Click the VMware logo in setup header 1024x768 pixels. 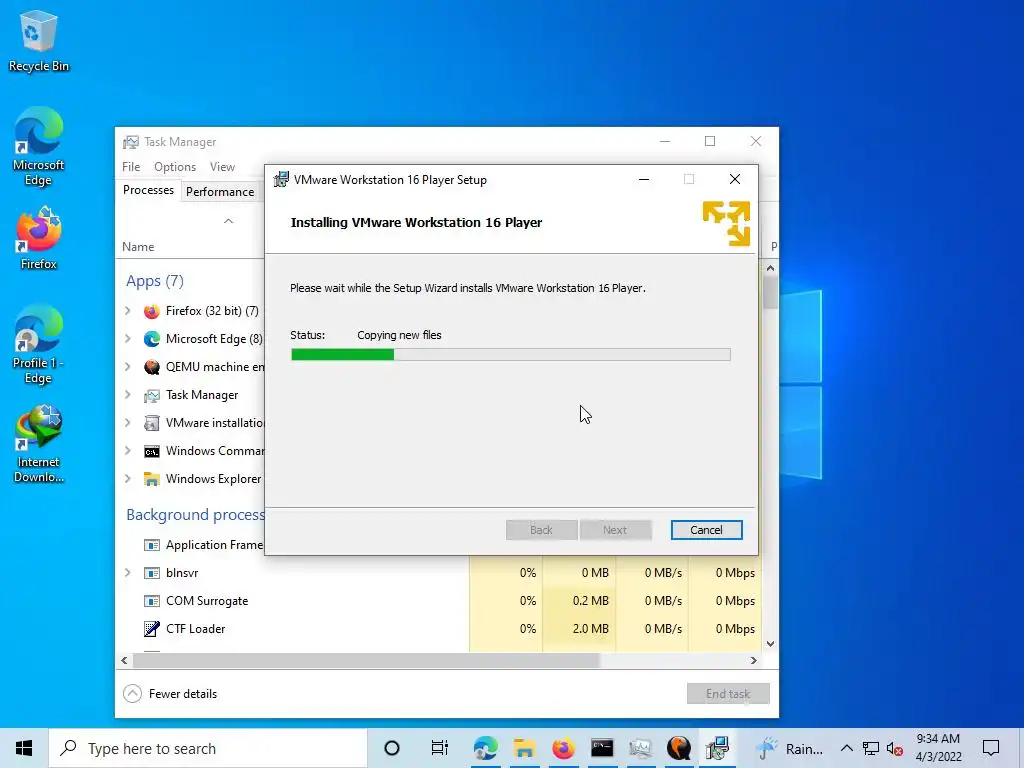(726, 223)
